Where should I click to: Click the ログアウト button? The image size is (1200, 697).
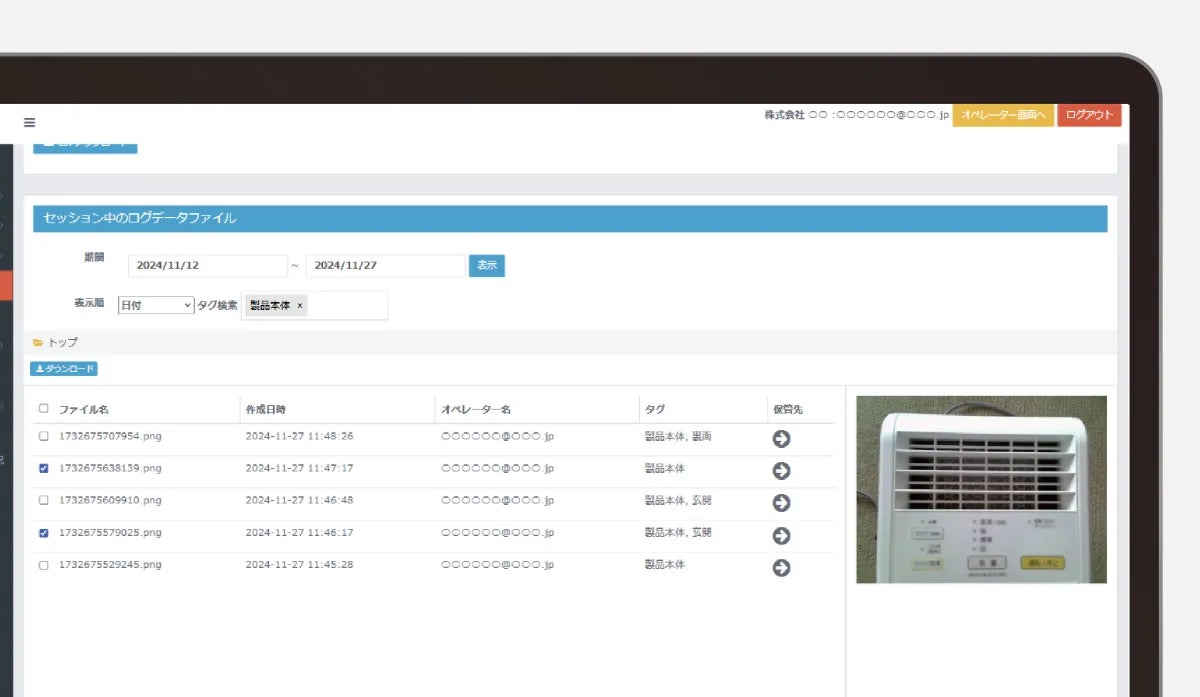click(1089, 115)
